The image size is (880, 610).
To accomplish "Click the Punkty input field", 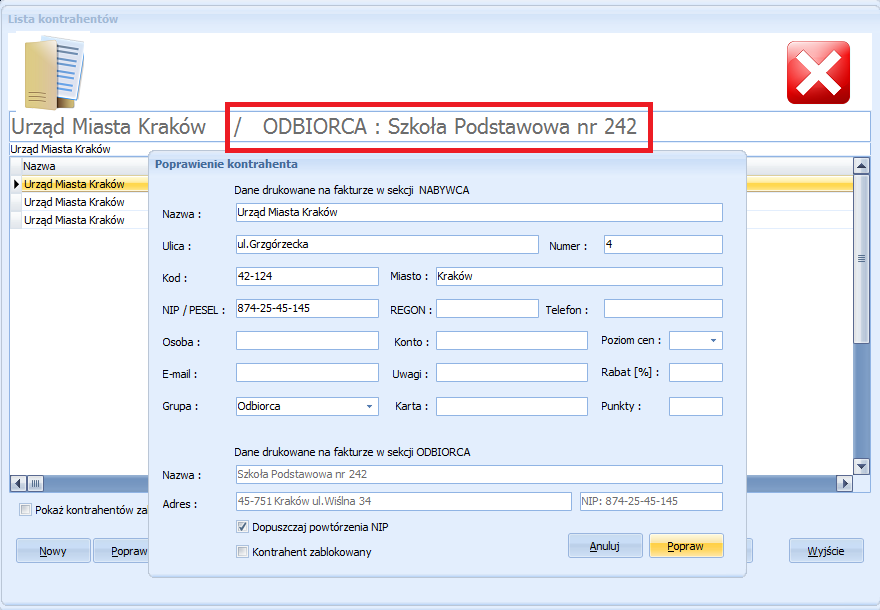I will coord(696,406).
